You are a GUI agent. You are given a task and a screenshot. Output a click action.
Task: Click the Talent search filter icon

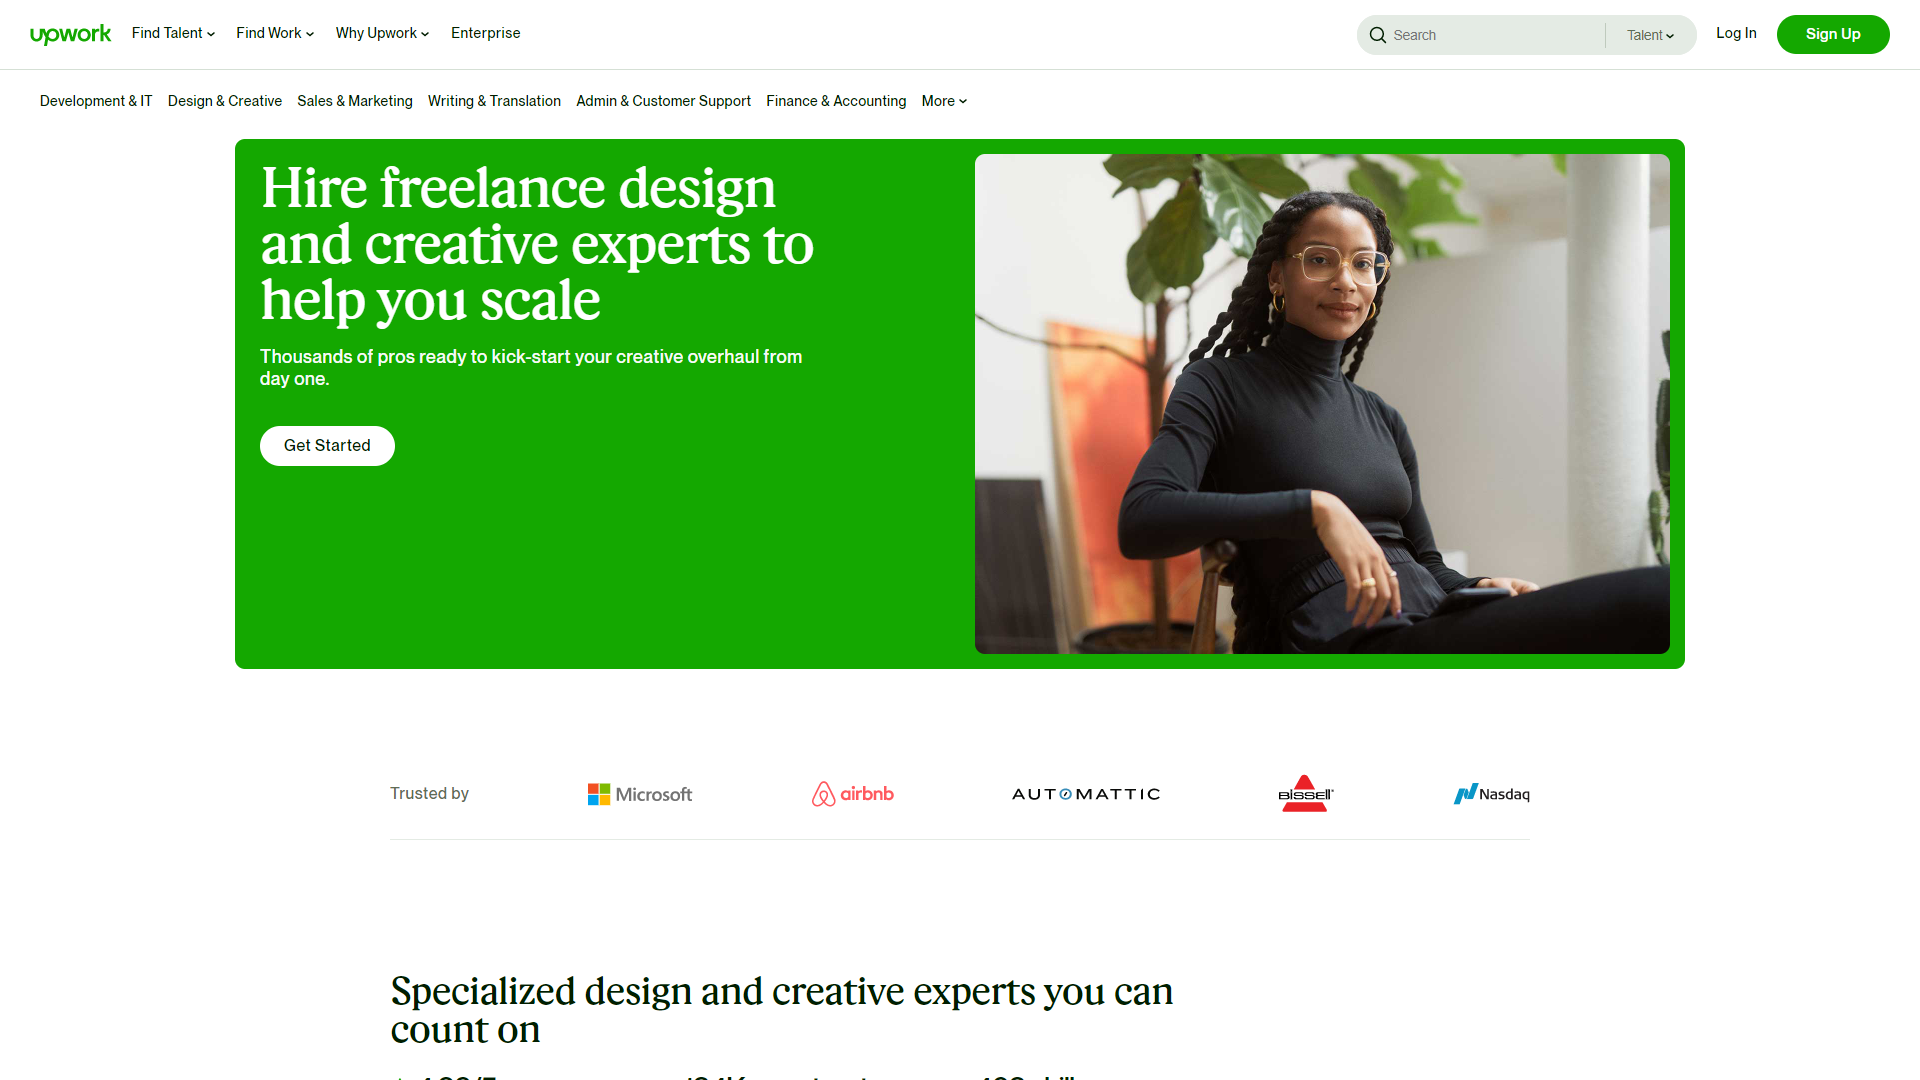point(1650,36)
